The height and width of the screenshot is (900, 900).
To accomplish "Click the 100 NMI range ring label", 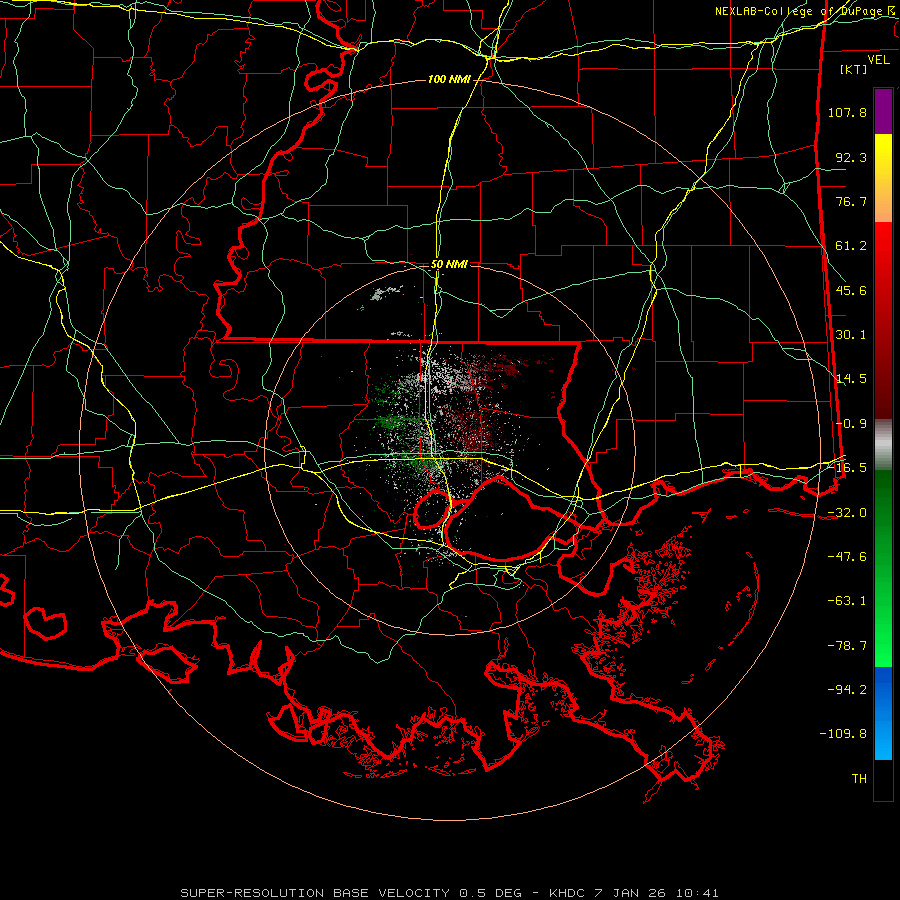I will pyautogui.click(x=449, y=79).
